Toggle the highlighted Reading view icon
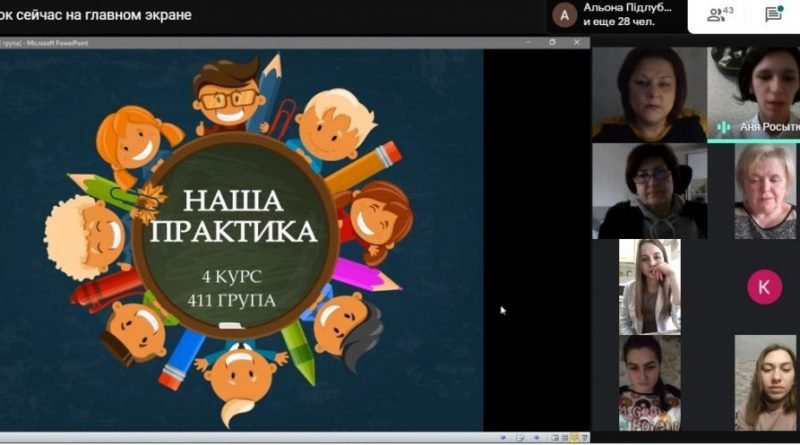This screenshot has height=445, width=800. (x=574, y=438)
